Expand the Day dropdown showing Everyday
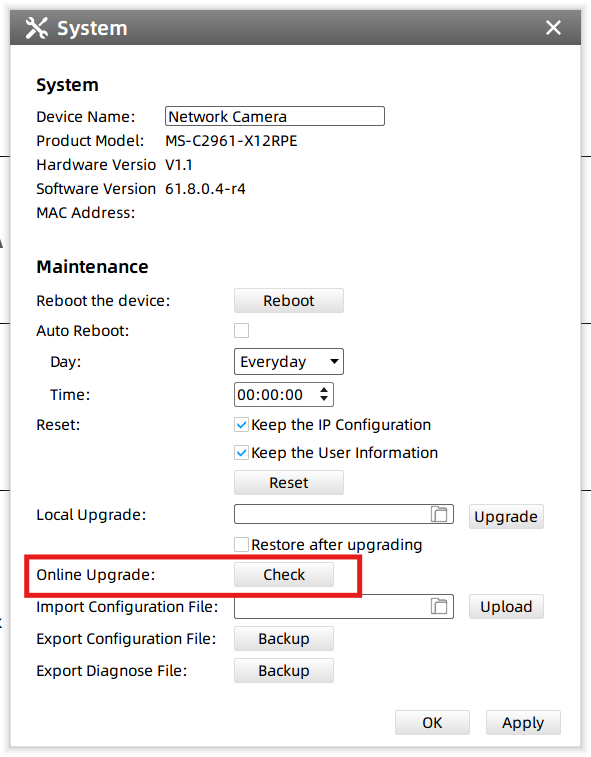Viewport: 591px width, 757px height. (289, 362)
